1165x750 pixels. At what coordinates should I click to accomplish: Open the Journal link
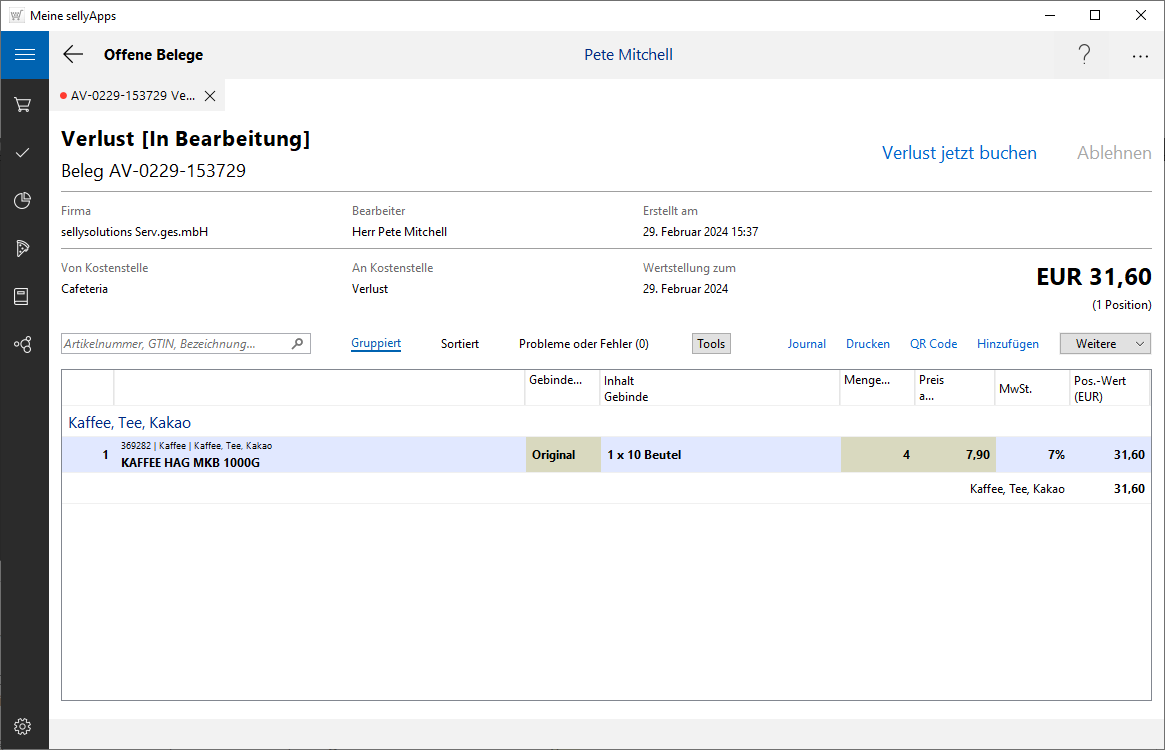pos(807,344)
